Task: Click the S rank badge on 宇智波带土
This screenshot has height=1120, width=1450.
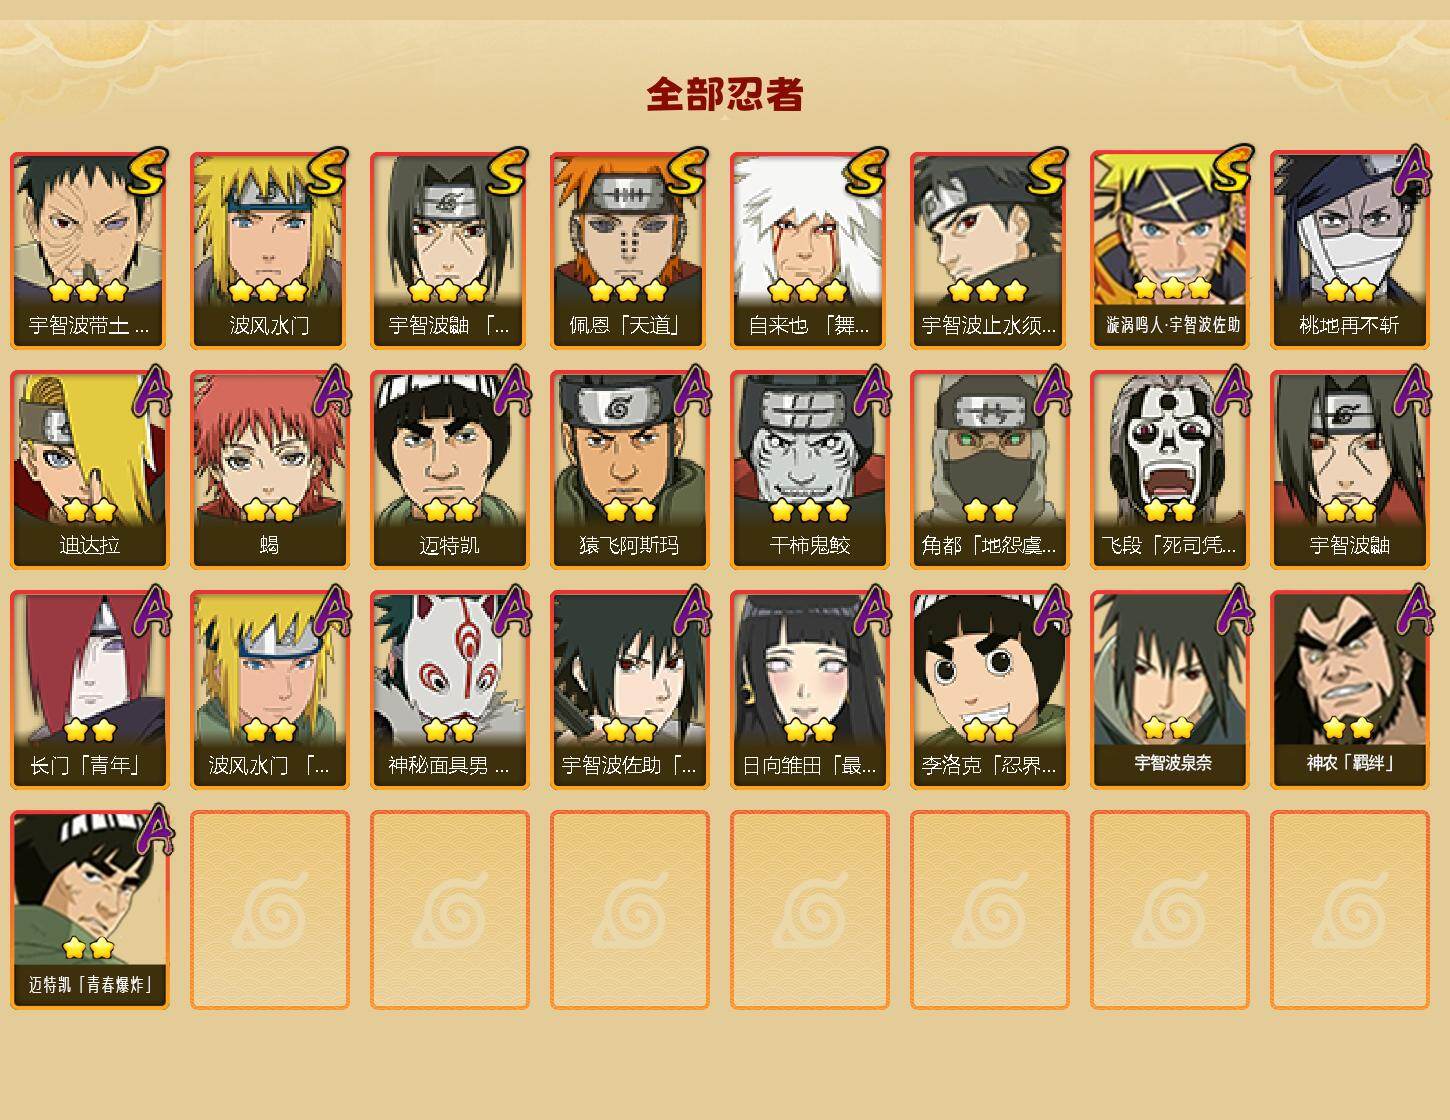Action: coord(146,171)
